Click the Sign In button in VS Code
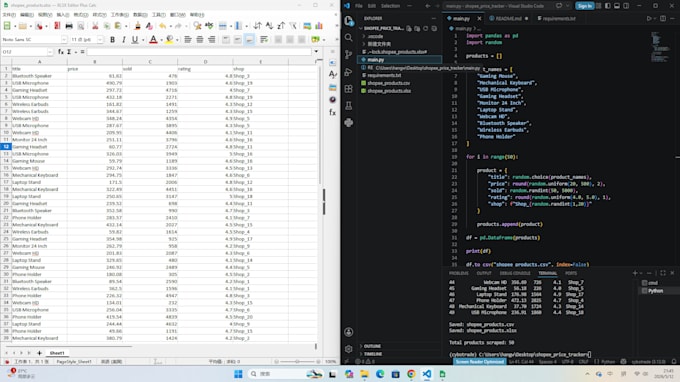680x382 pixels. tap(585, 6)
